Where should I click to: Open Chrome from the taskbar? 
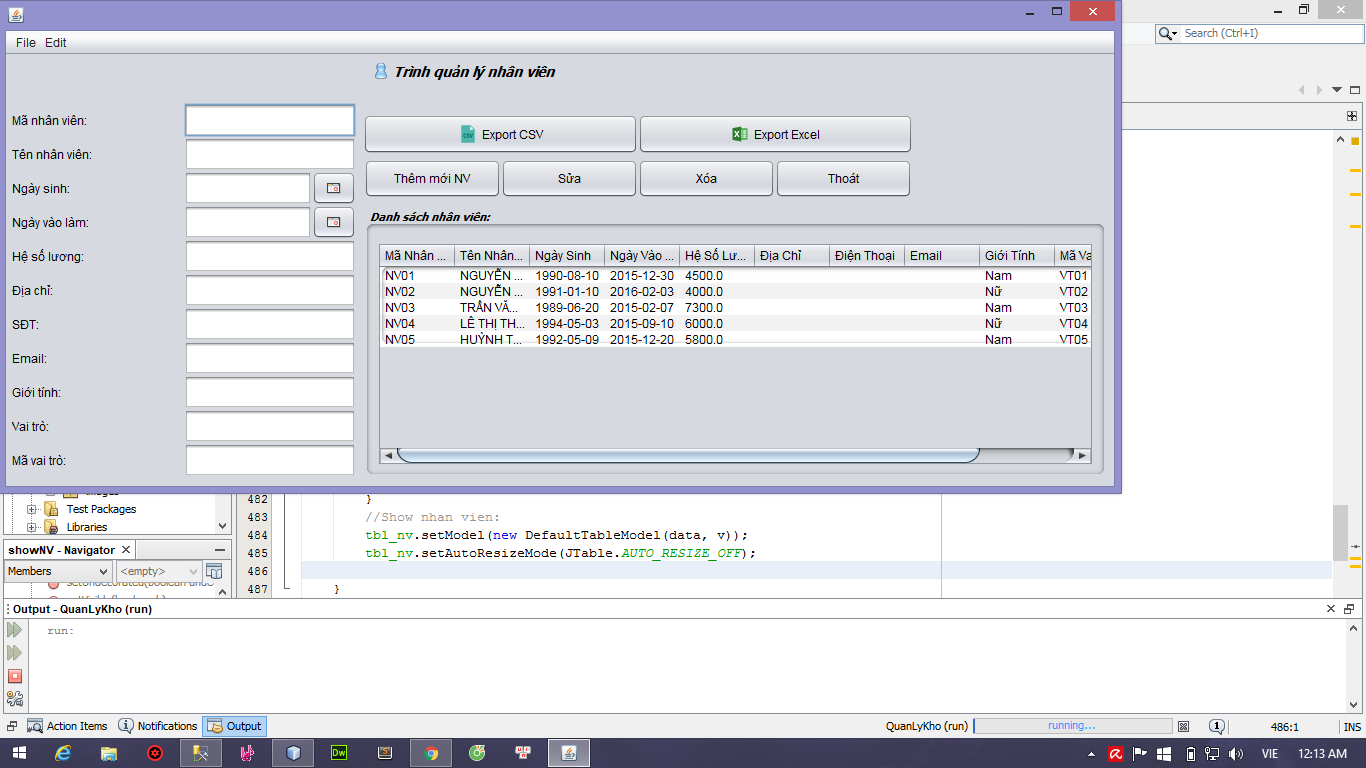pos(430,753)
